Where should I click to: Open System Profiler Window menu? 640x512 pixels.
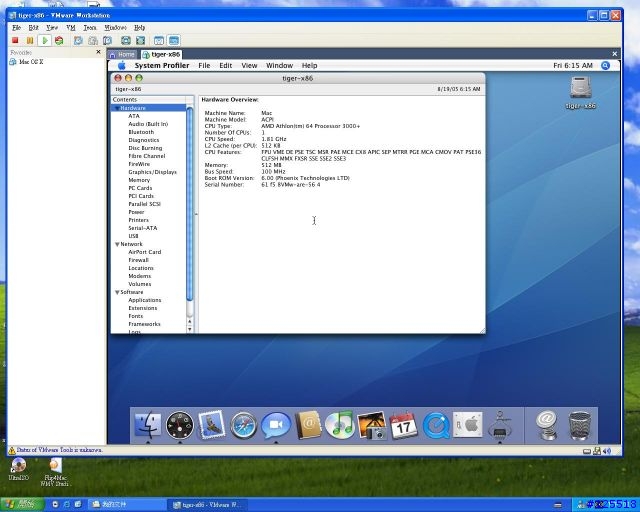click(x=279, y=66)
